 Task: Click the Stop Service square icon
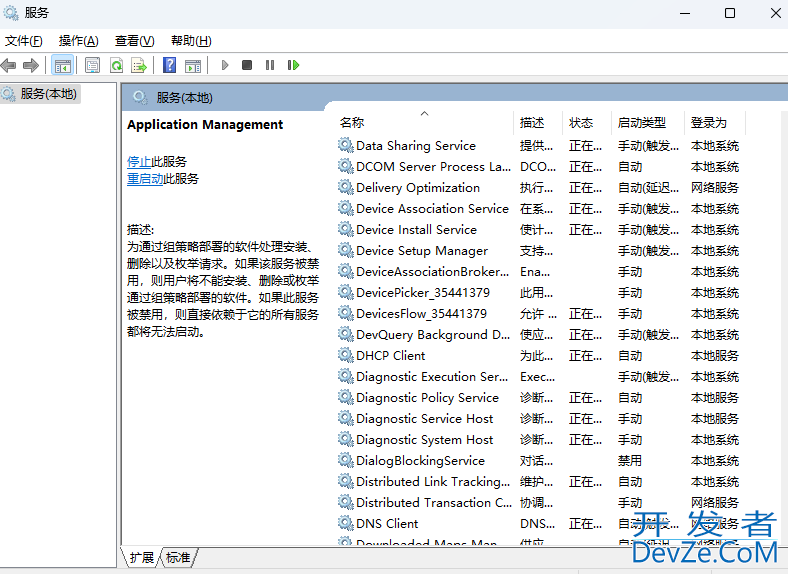(x=247, y=65)
